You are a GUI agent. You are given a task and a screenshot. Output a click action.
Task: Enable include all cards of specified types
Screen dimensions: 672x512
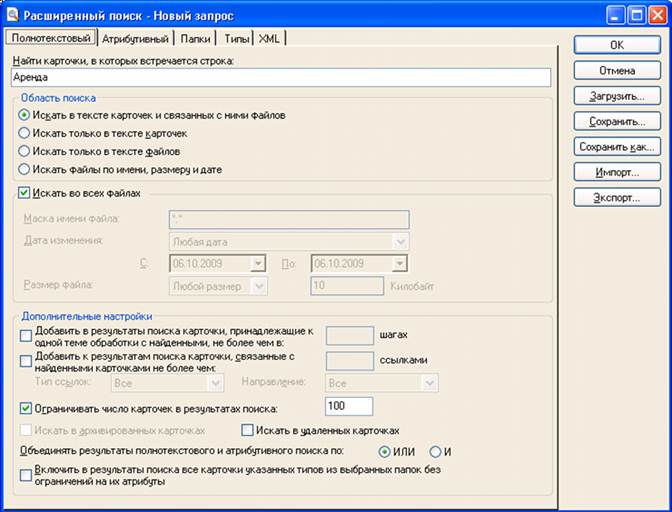coord(26,475)
